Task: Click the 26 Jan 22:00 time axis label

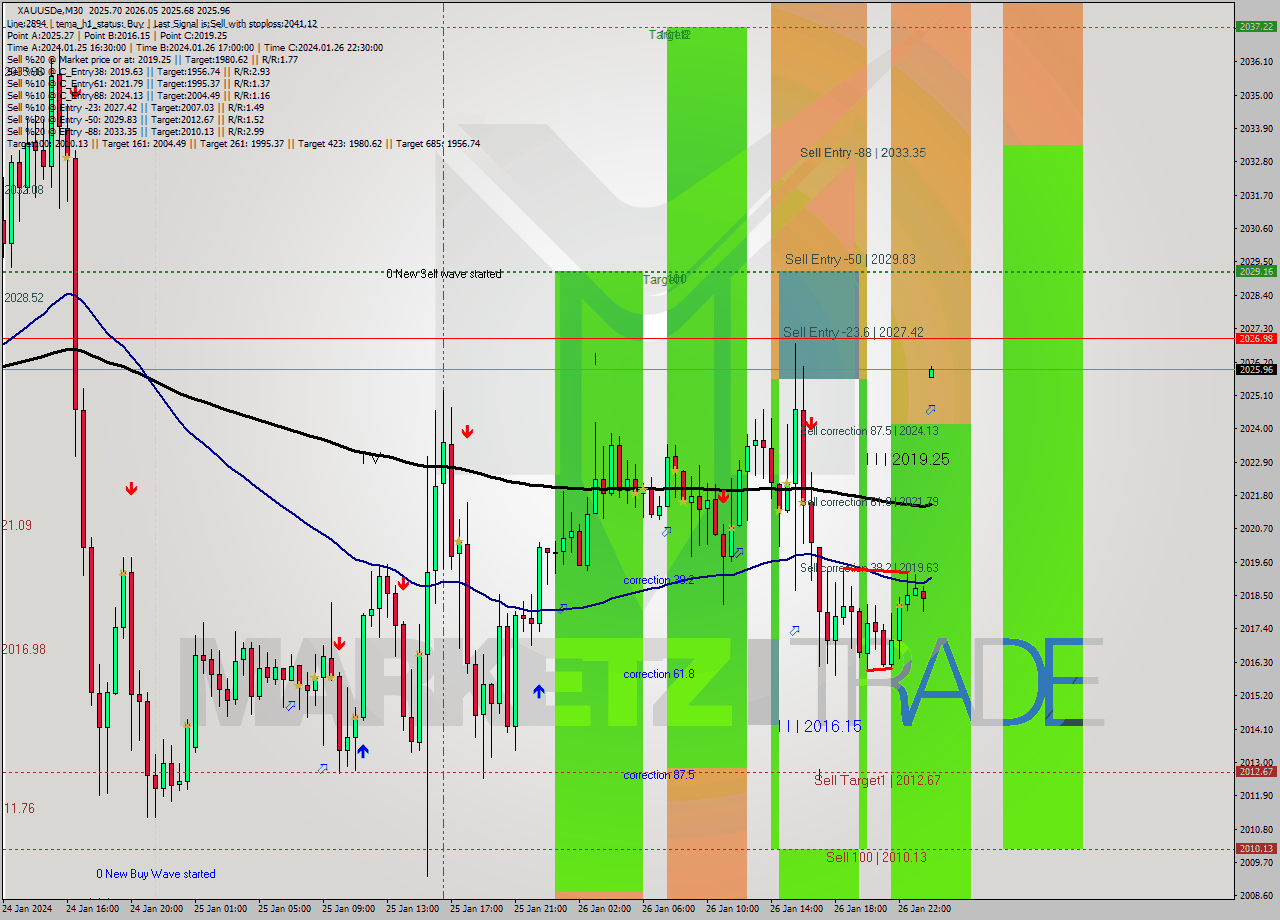Action: pyautogui.click(x=924, y=909)
